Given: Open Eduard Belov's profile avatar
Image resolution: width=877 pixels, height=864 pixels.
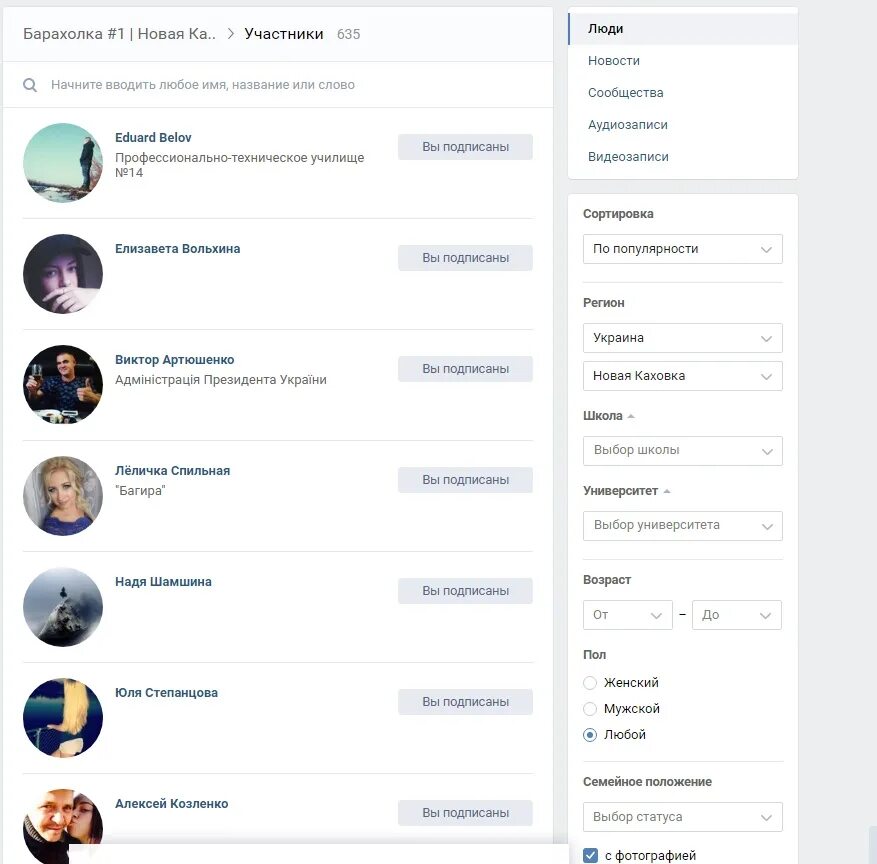Looking at the screenshot, I should pyautogui.click(x=63, y=163).
